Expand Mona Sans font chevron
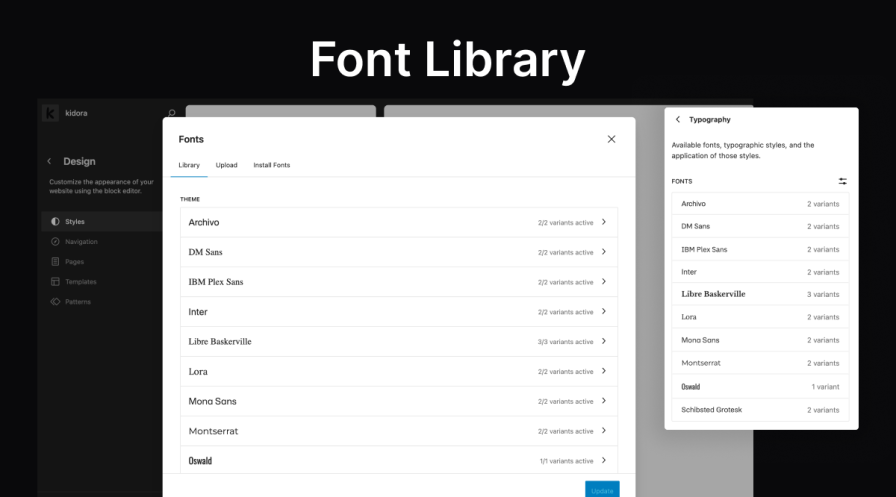 click(604, 401)
